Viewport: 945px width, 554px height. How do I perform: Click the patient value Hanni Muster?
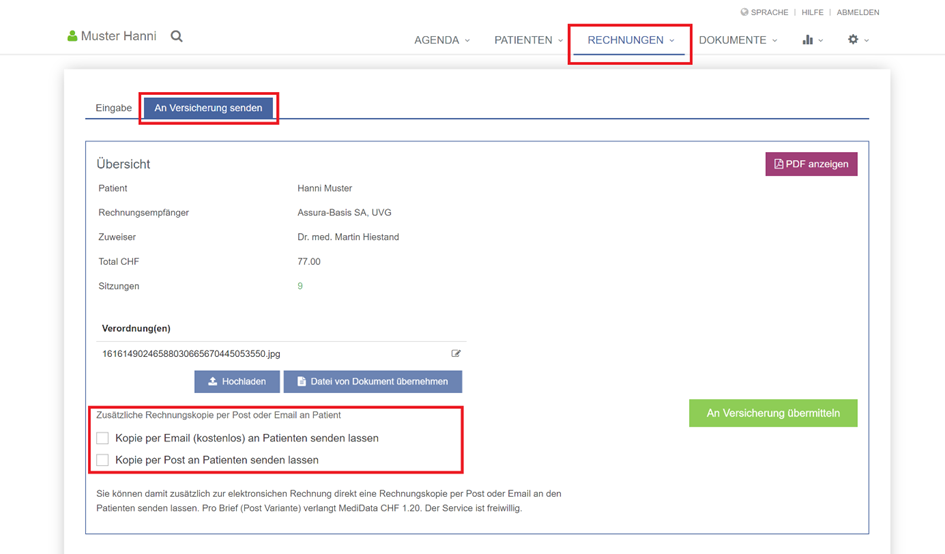[x=324, y=188]
